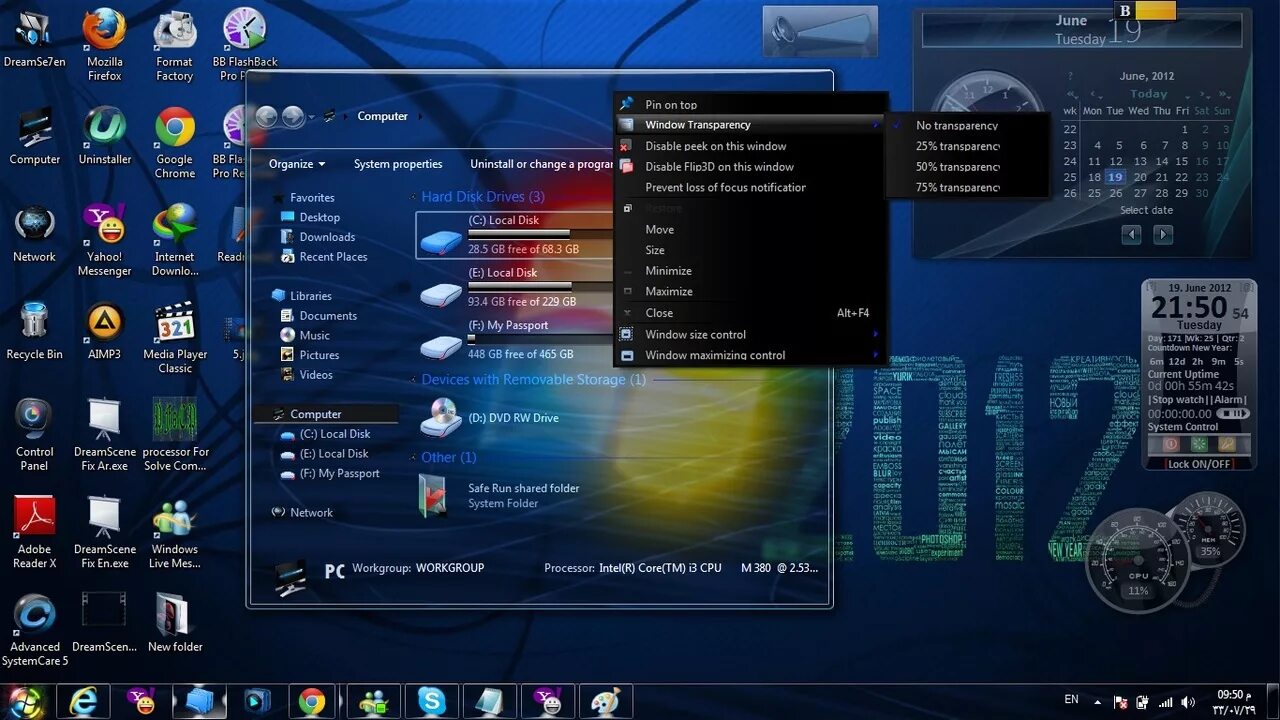
Task: Click the volume speaker tray icon
Action: coord(1188,702)
